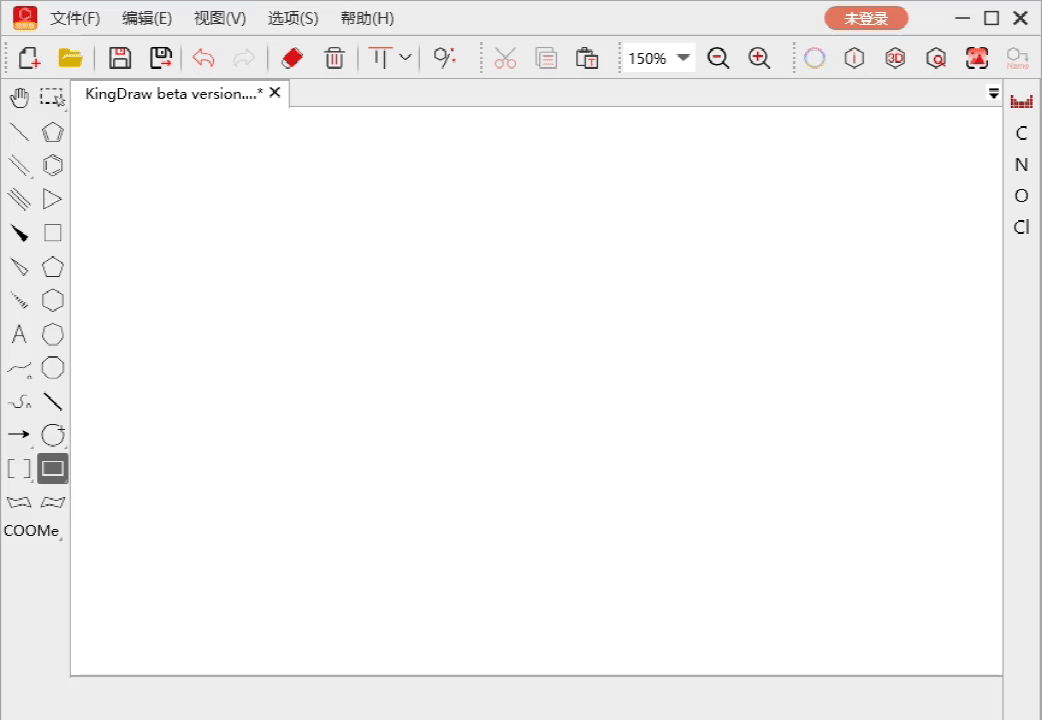Click the Save As icon
Screen dimensions: 1042x720
pyautogui.click(x=161, y=59)
